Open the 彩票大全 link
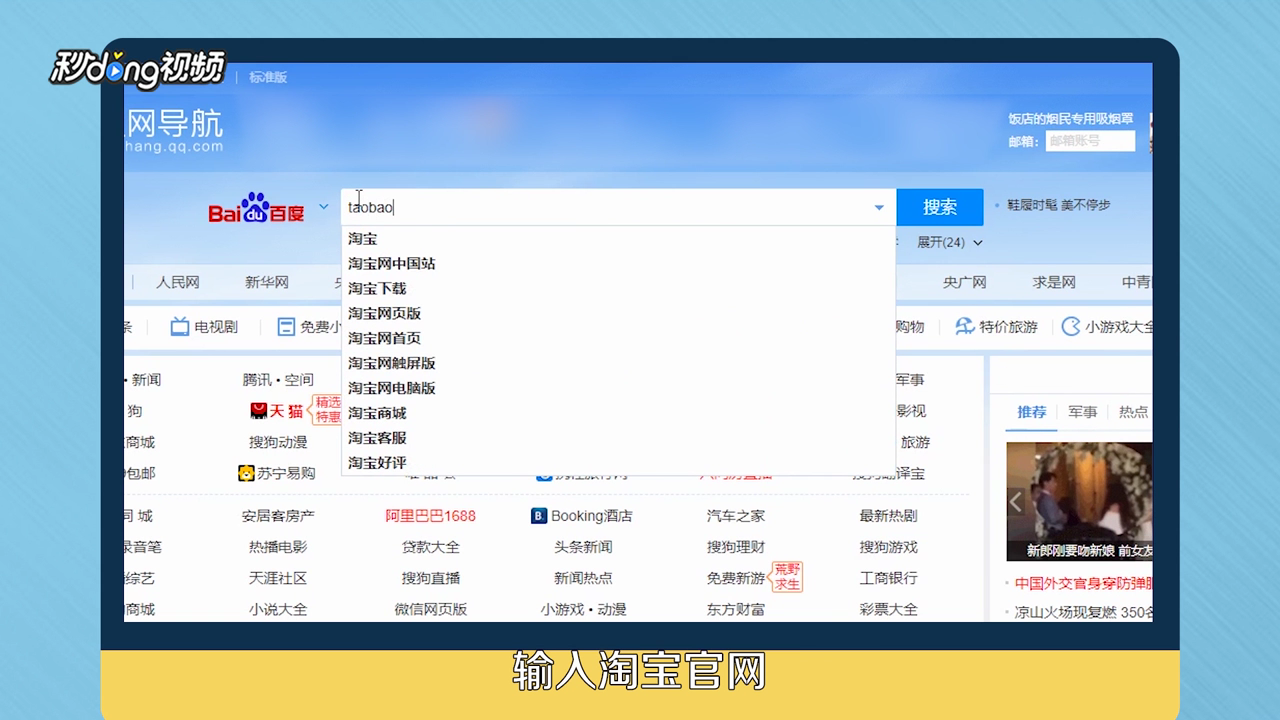The image size is (1280, 720). click(x=888, y=609)
